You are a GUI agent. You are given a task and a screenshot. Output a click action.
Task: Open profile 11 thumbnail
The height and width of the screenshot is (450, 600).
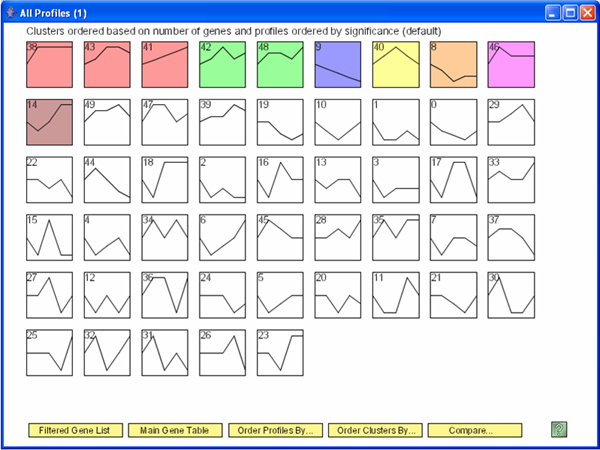pos(395,294)
